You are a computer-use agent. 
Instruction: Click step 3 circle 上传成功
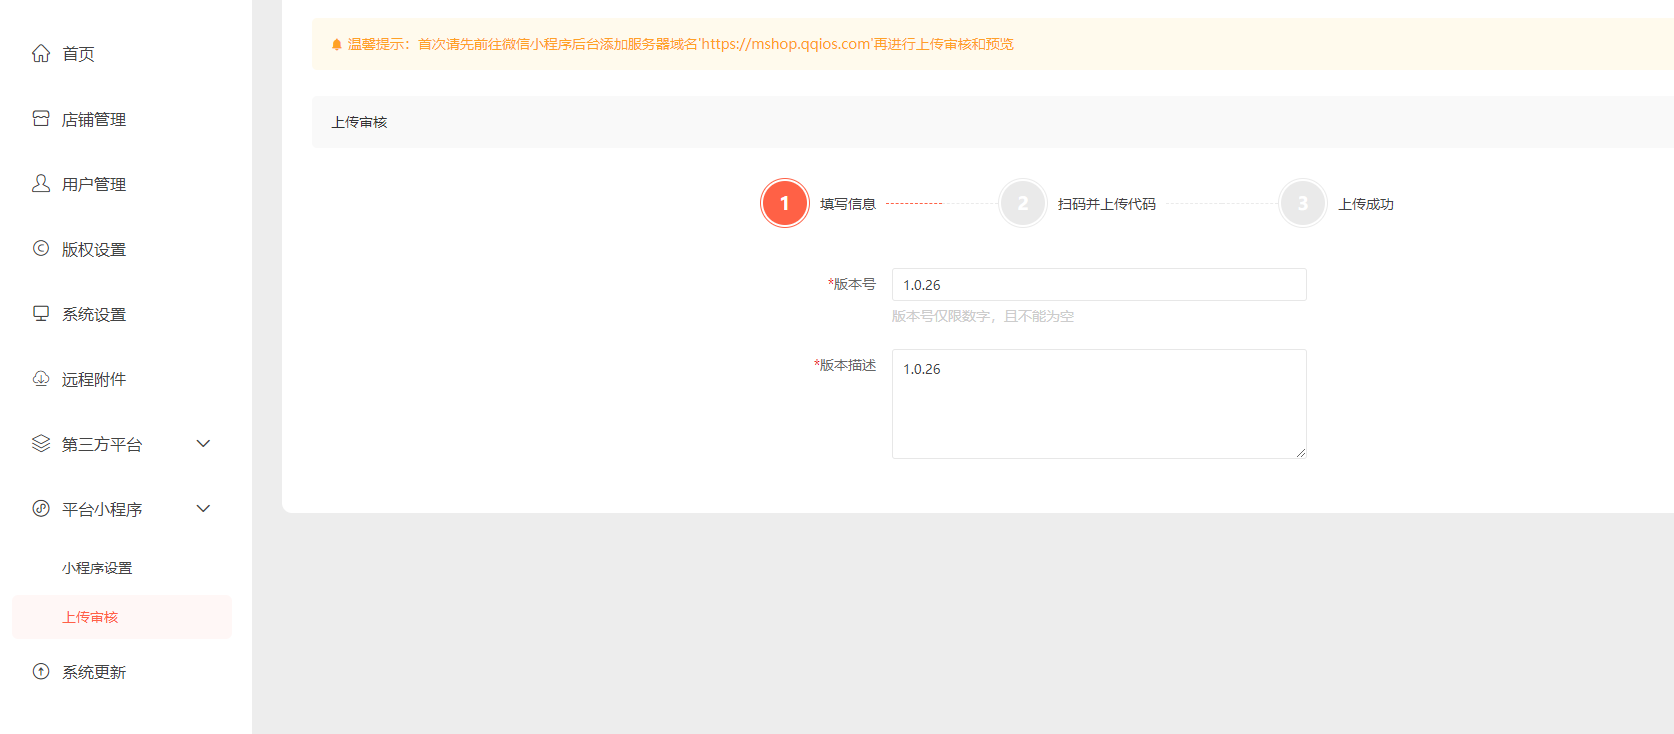click(1303, 203)
